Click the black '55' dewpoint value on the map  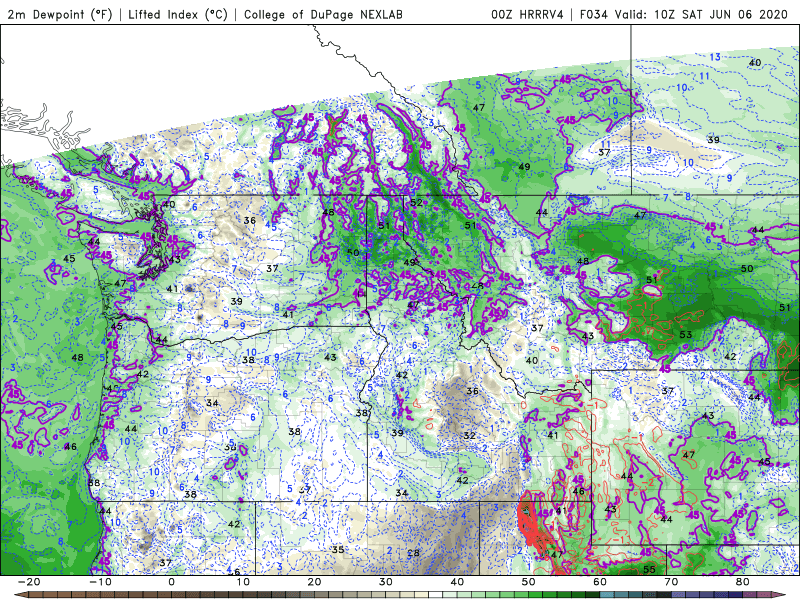[x=649, y=569]
